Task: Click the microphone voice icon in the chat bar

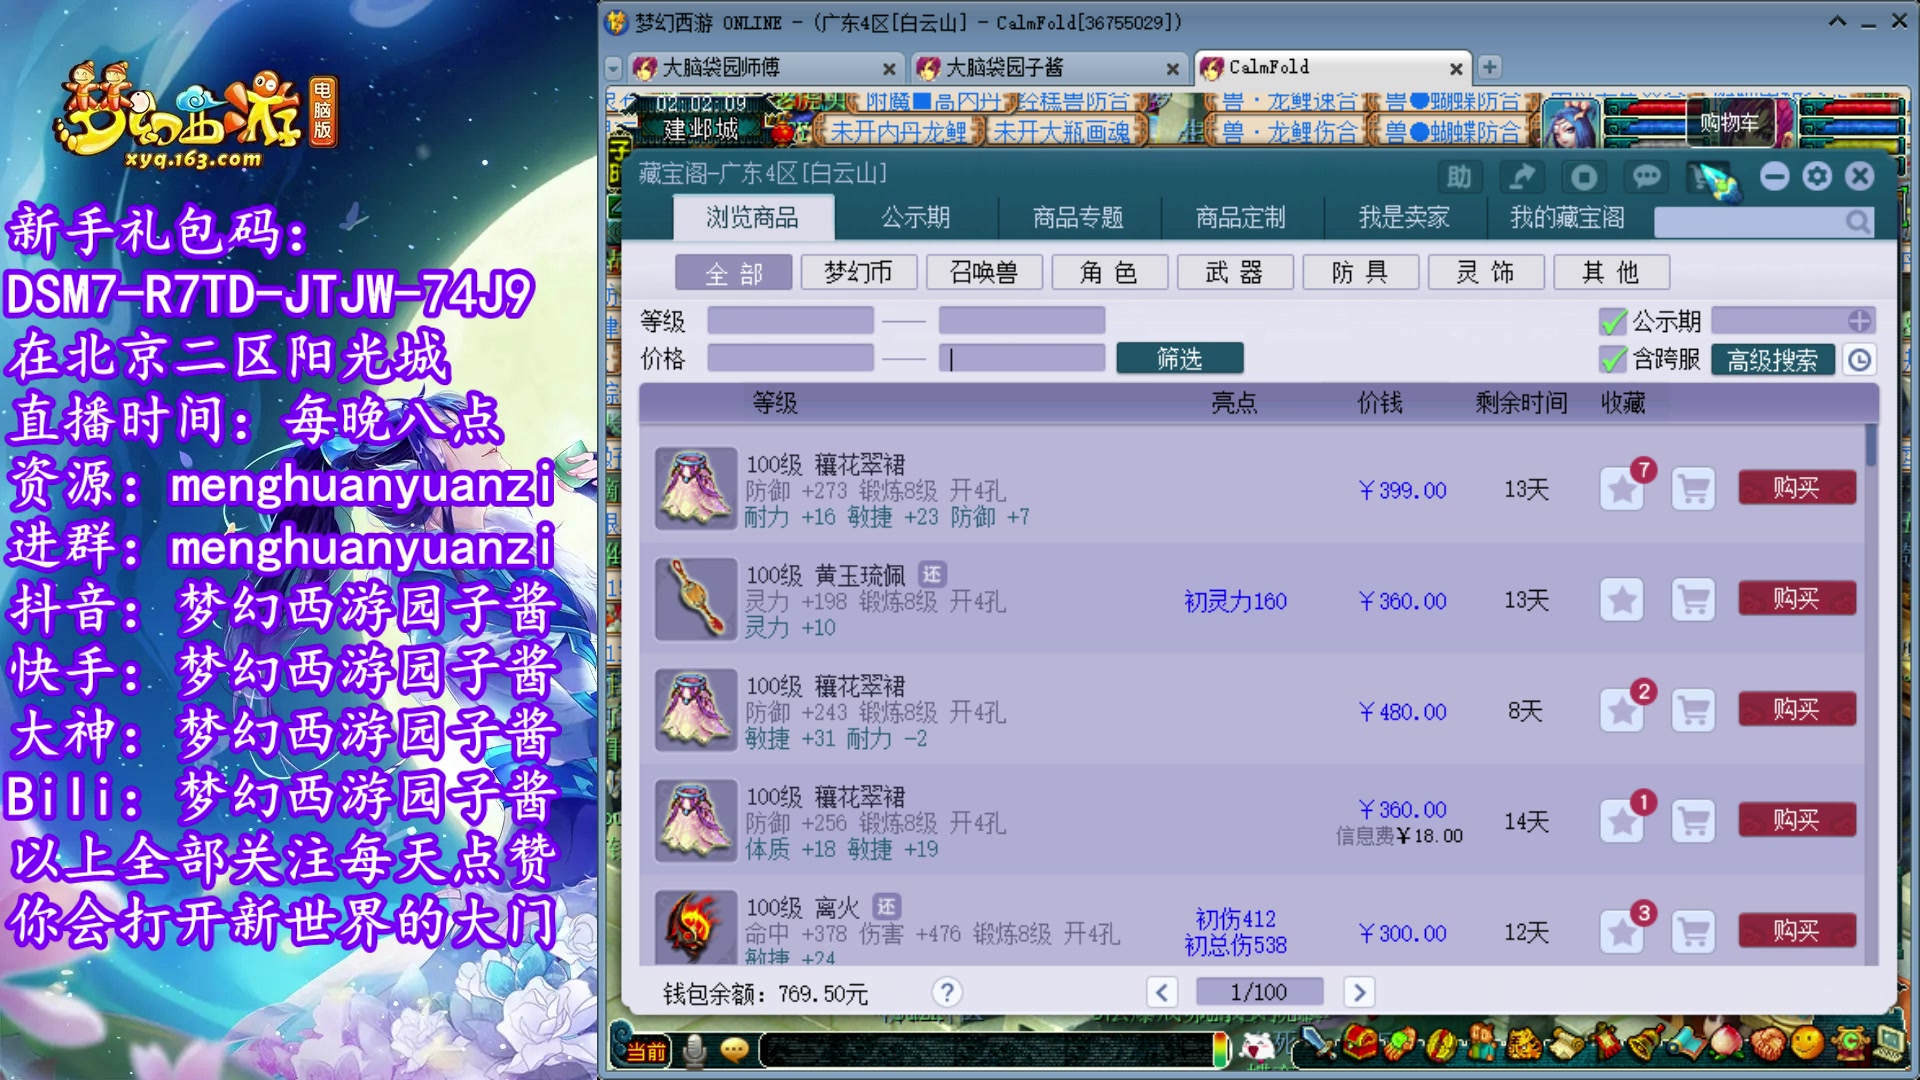Action: 694,1049
